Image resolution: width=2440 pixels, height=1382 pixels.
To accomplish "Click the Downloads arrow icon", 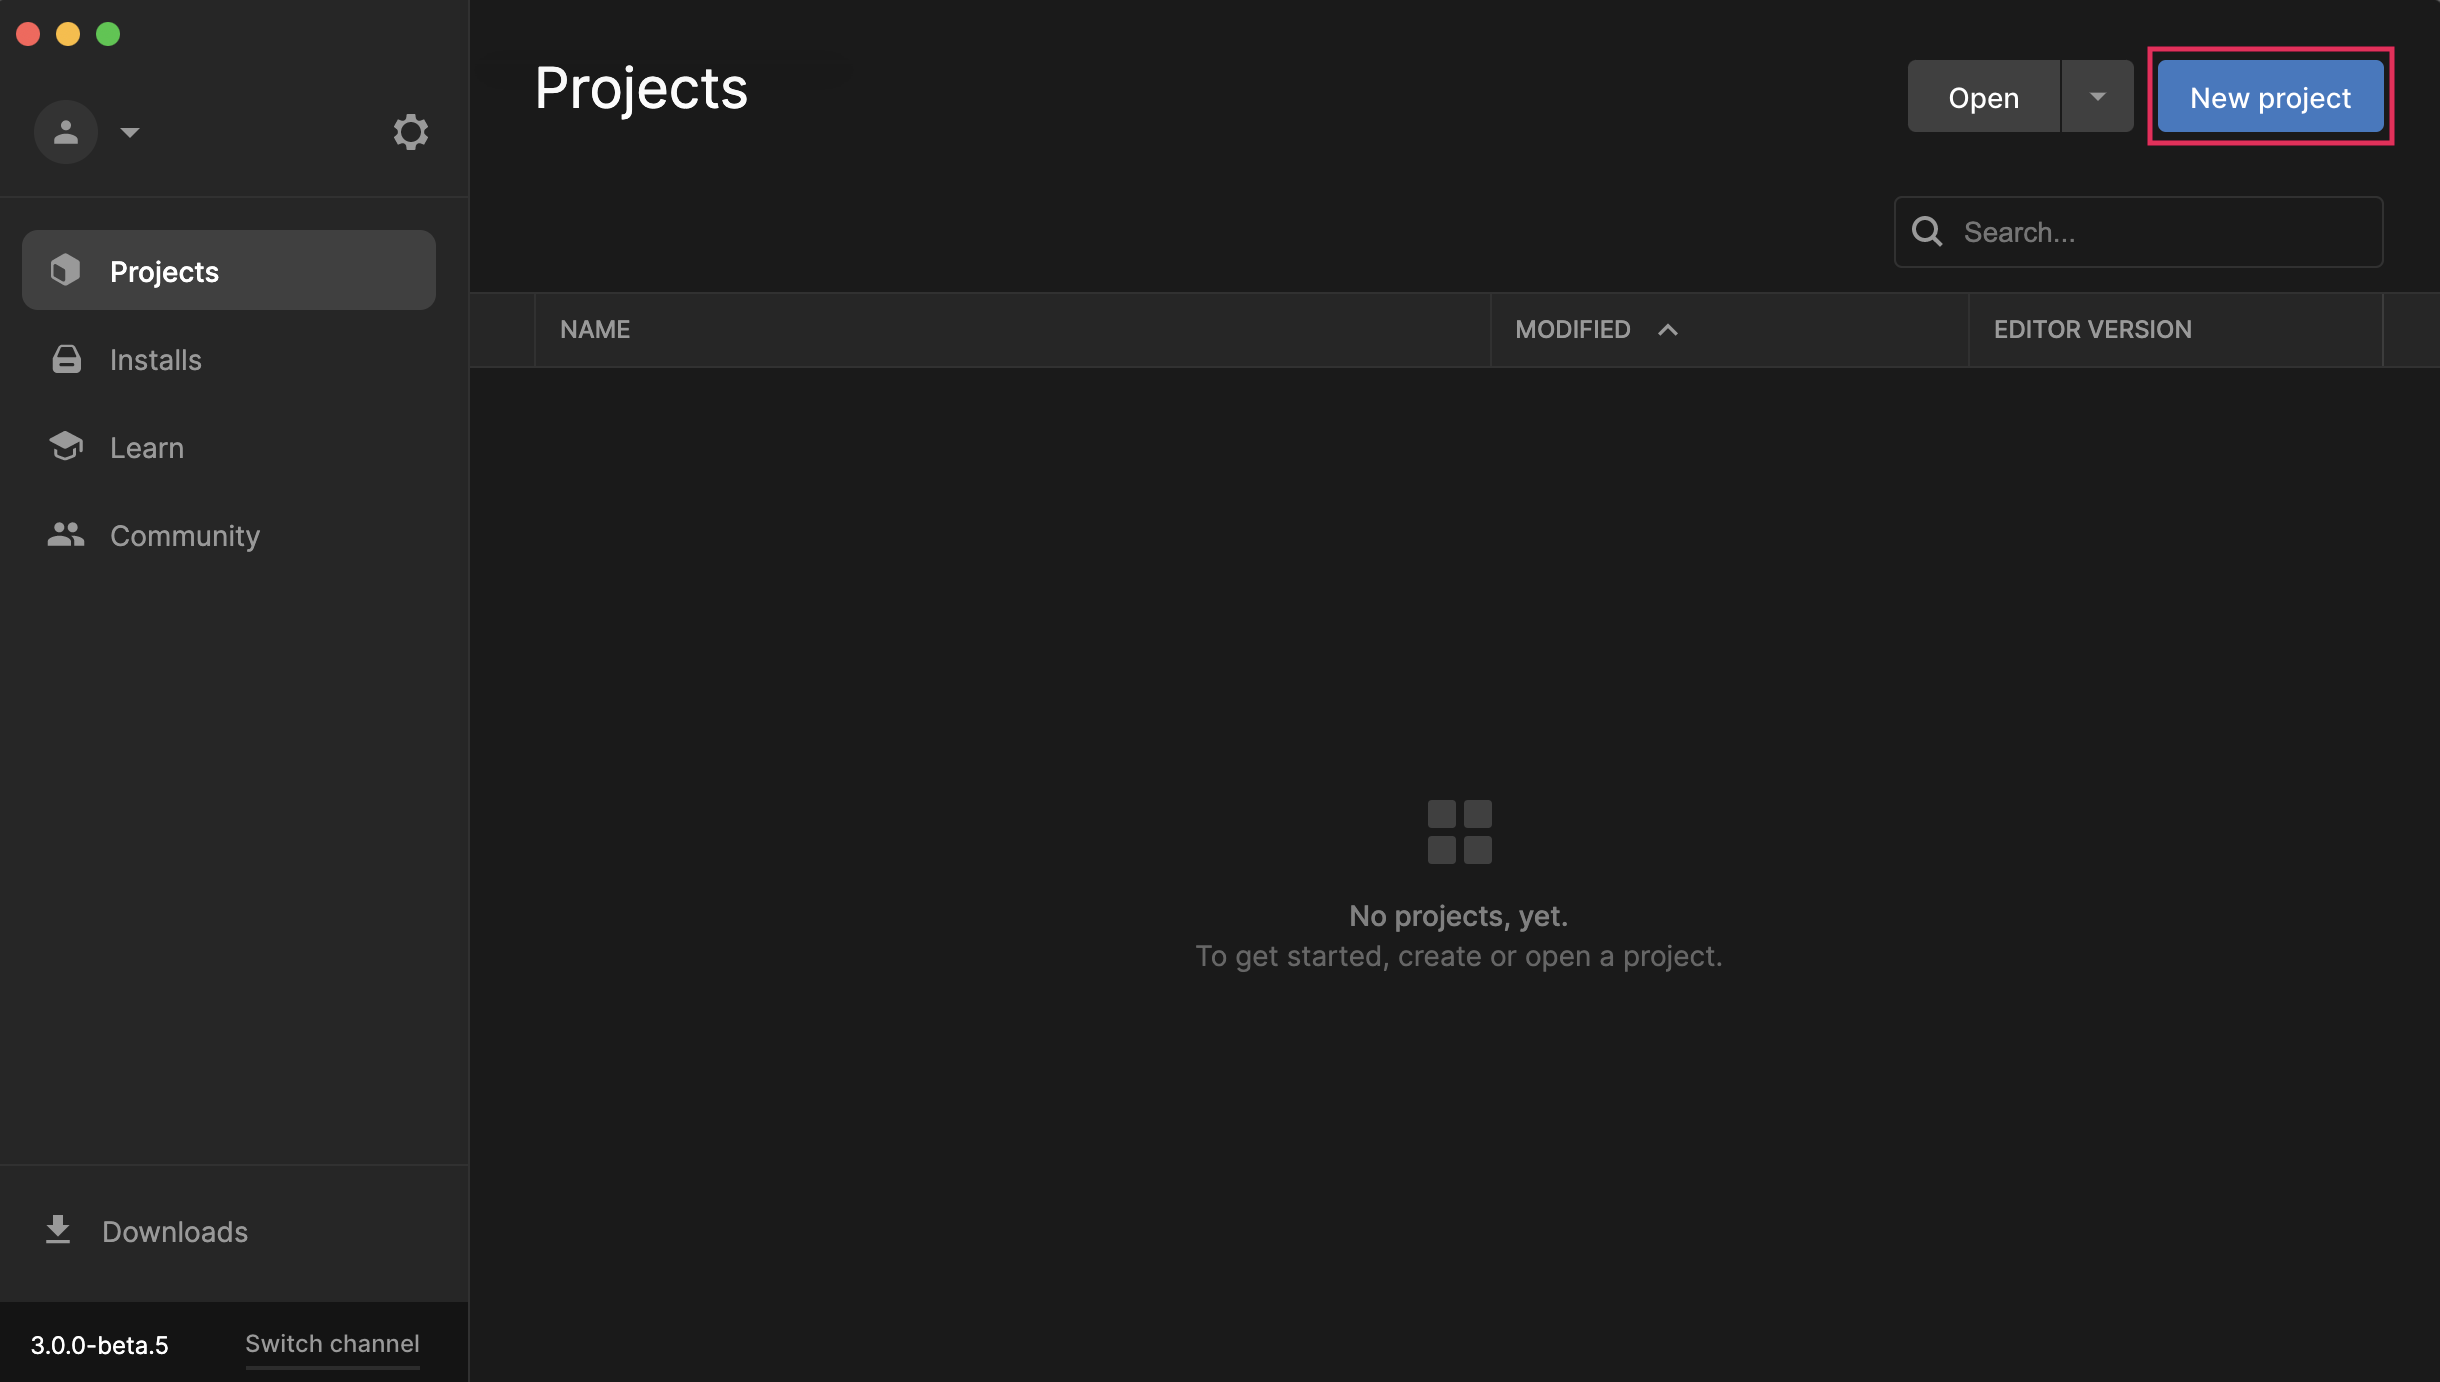I will [x=58, y=1230].
